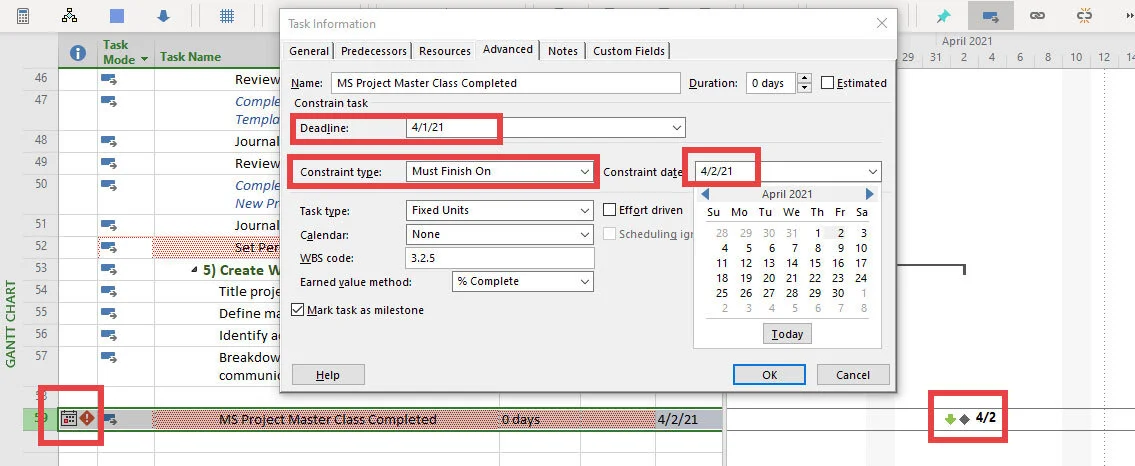The width and height of the screenshot is (1135, 466).
Task: Increase duration with the spinner up arrow
Action: (x=804, y=78)
